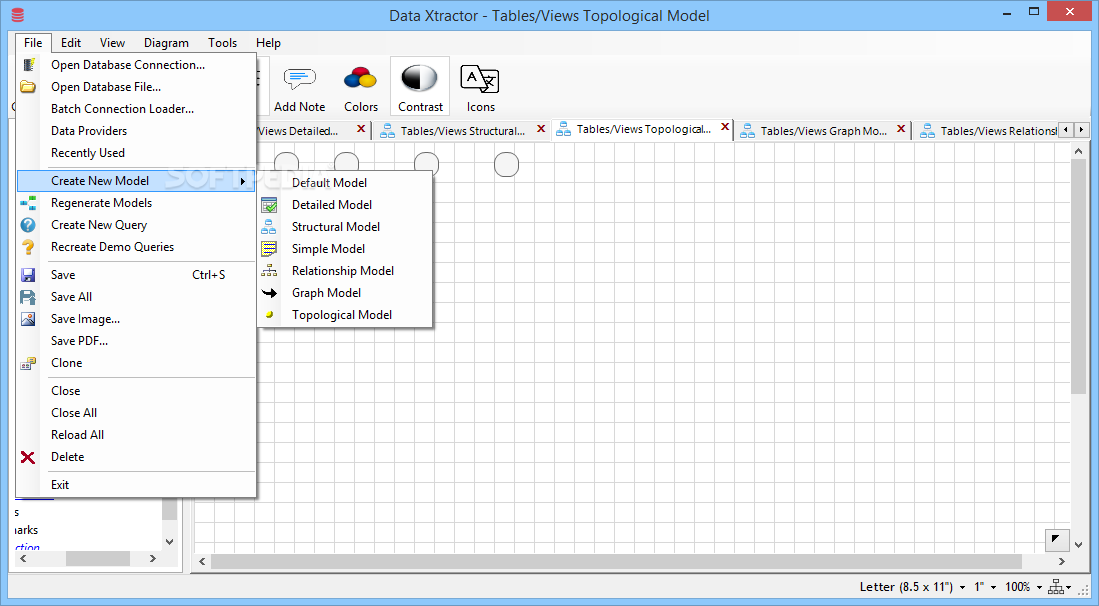Open the 1" margin dropdown
1099x606 pixels.
pyautogui.click(x=985, y=587)
